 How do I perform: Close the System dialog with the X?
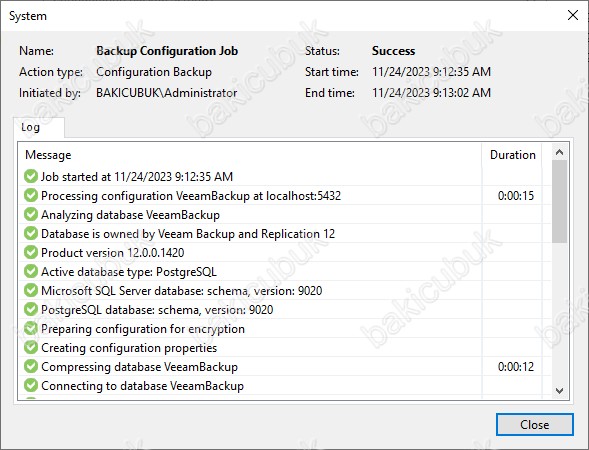(572, 15)
